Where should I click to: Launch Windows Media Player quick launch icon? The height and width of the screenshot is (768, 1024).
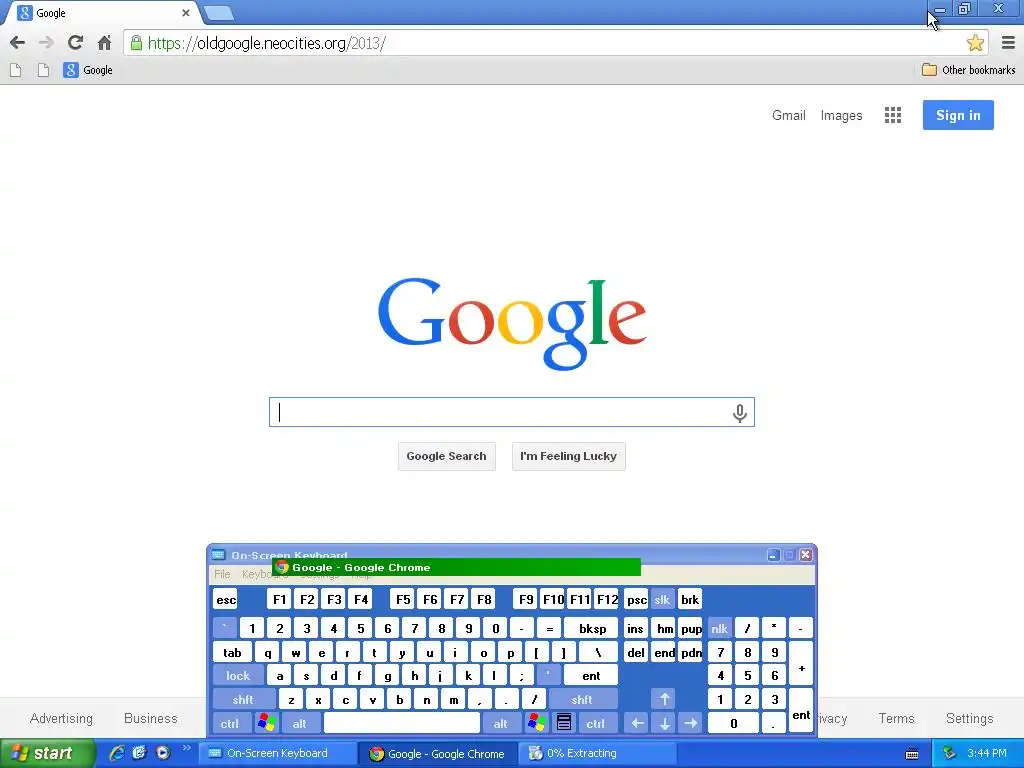coord(163,753)
